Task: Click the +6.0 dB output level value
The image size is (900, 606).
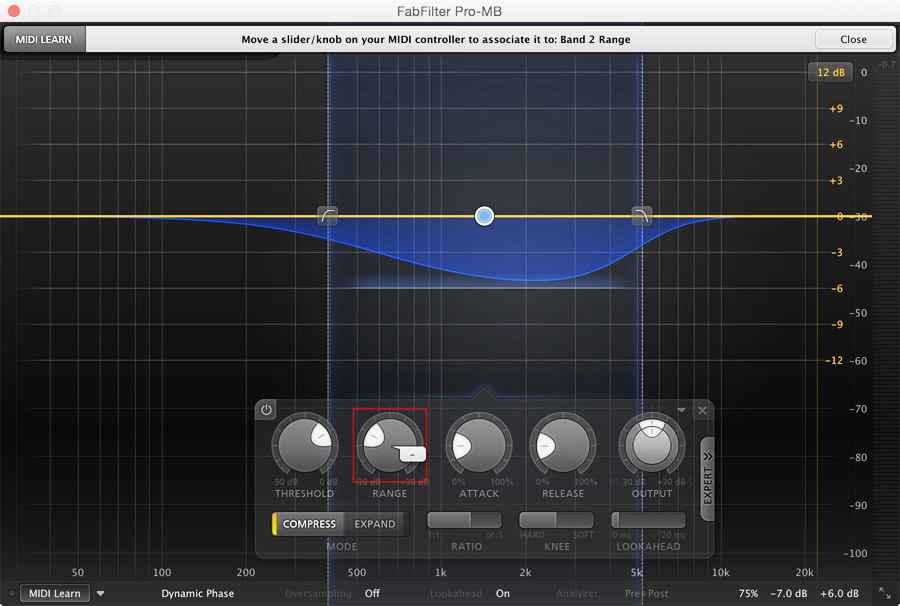Action: [x=839, y=593]
